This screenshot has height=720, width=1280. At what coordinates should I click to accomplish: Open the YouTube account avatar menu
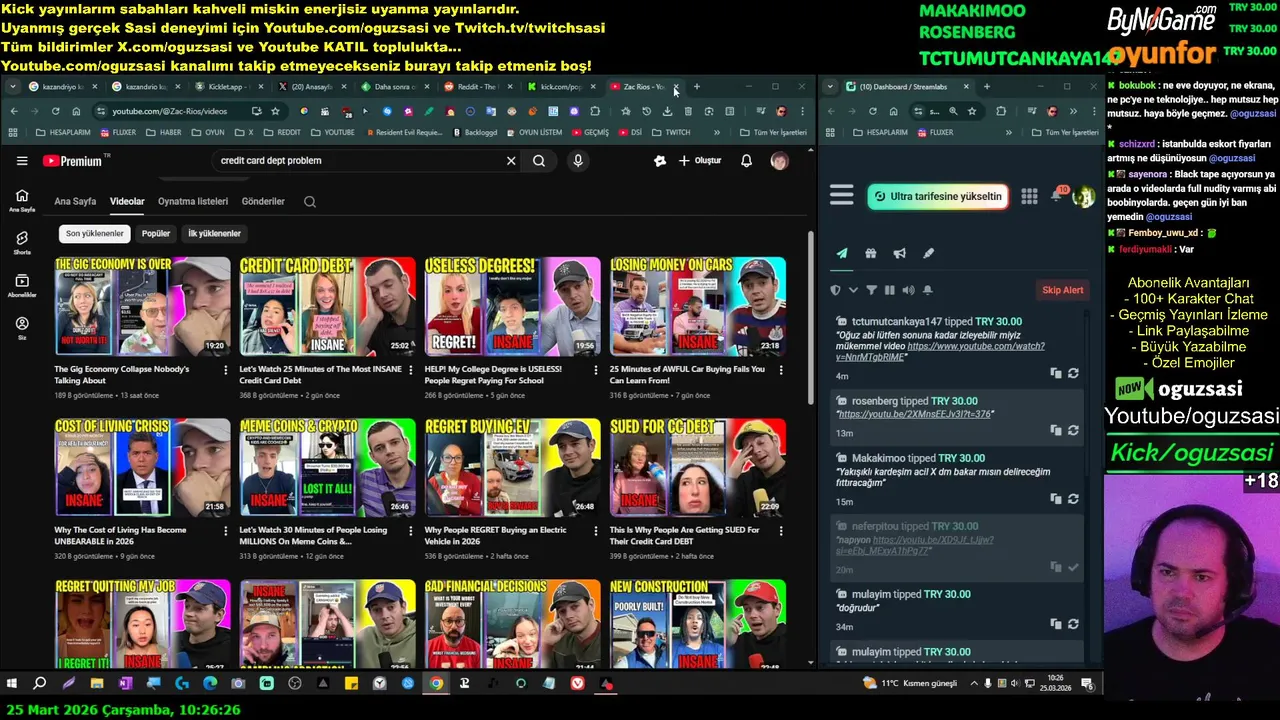pos(779,160)
